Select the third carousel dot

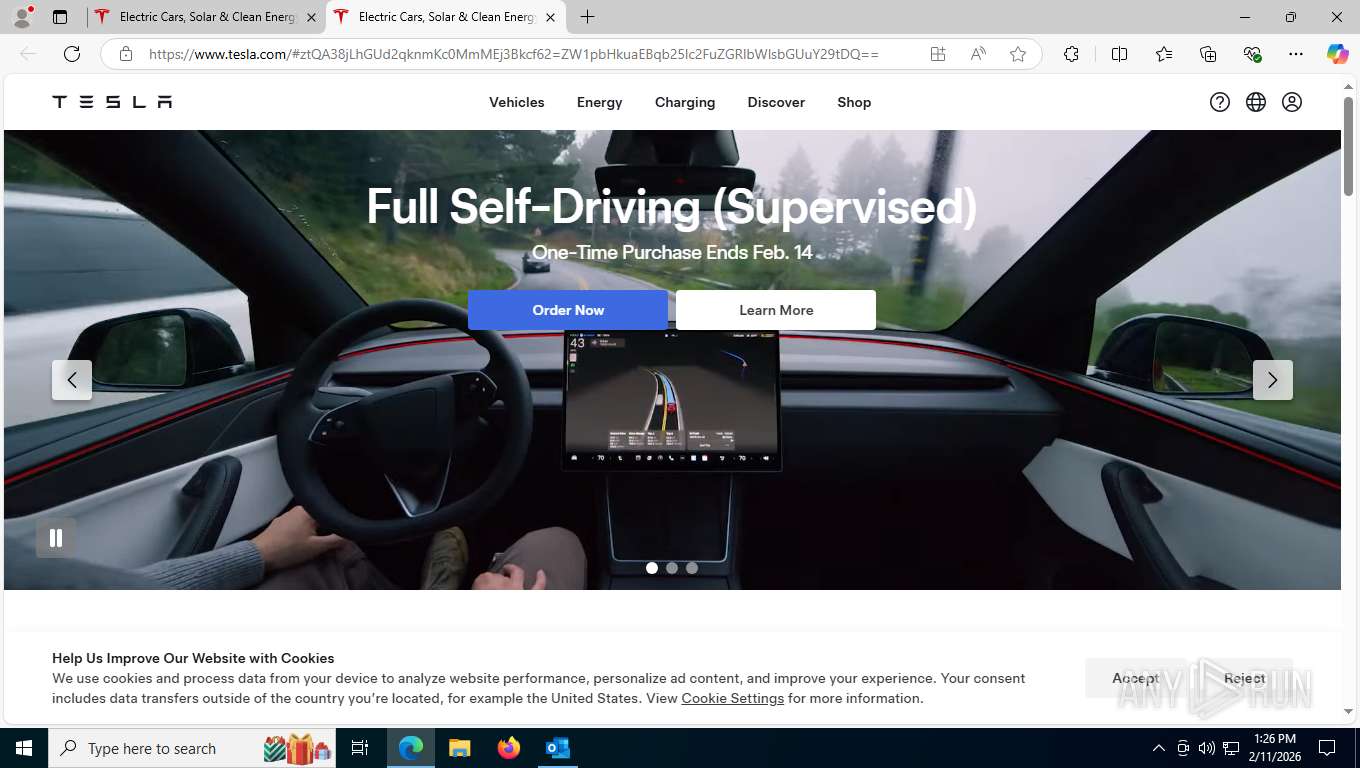692,568
